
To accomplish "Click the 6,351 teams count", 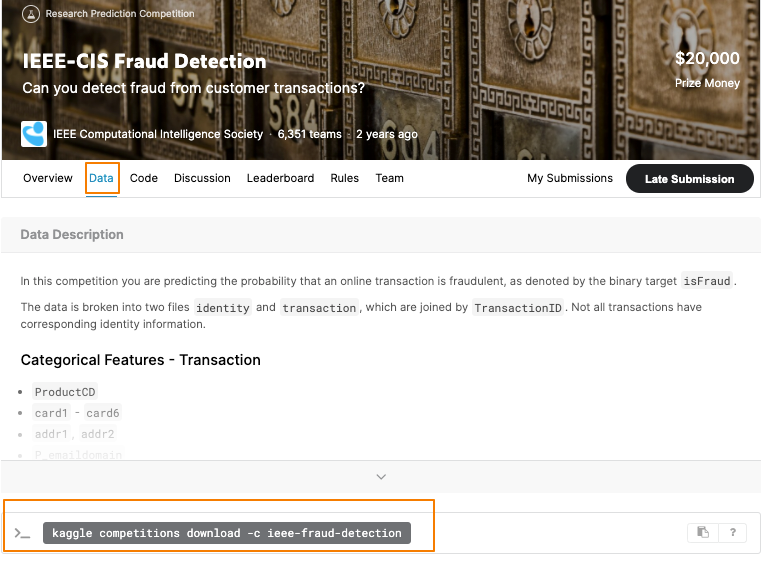I will [x=309, y=134].
